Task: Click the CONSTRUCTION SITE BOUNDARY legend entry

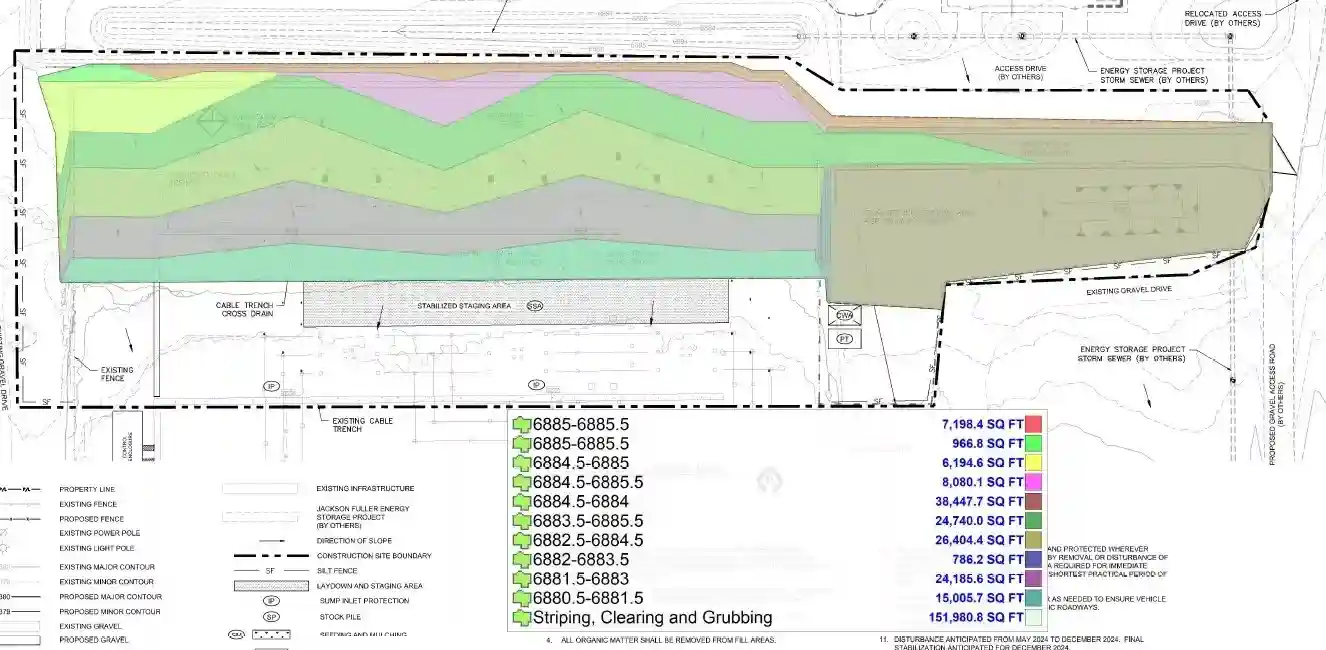Action: [374, 556]
